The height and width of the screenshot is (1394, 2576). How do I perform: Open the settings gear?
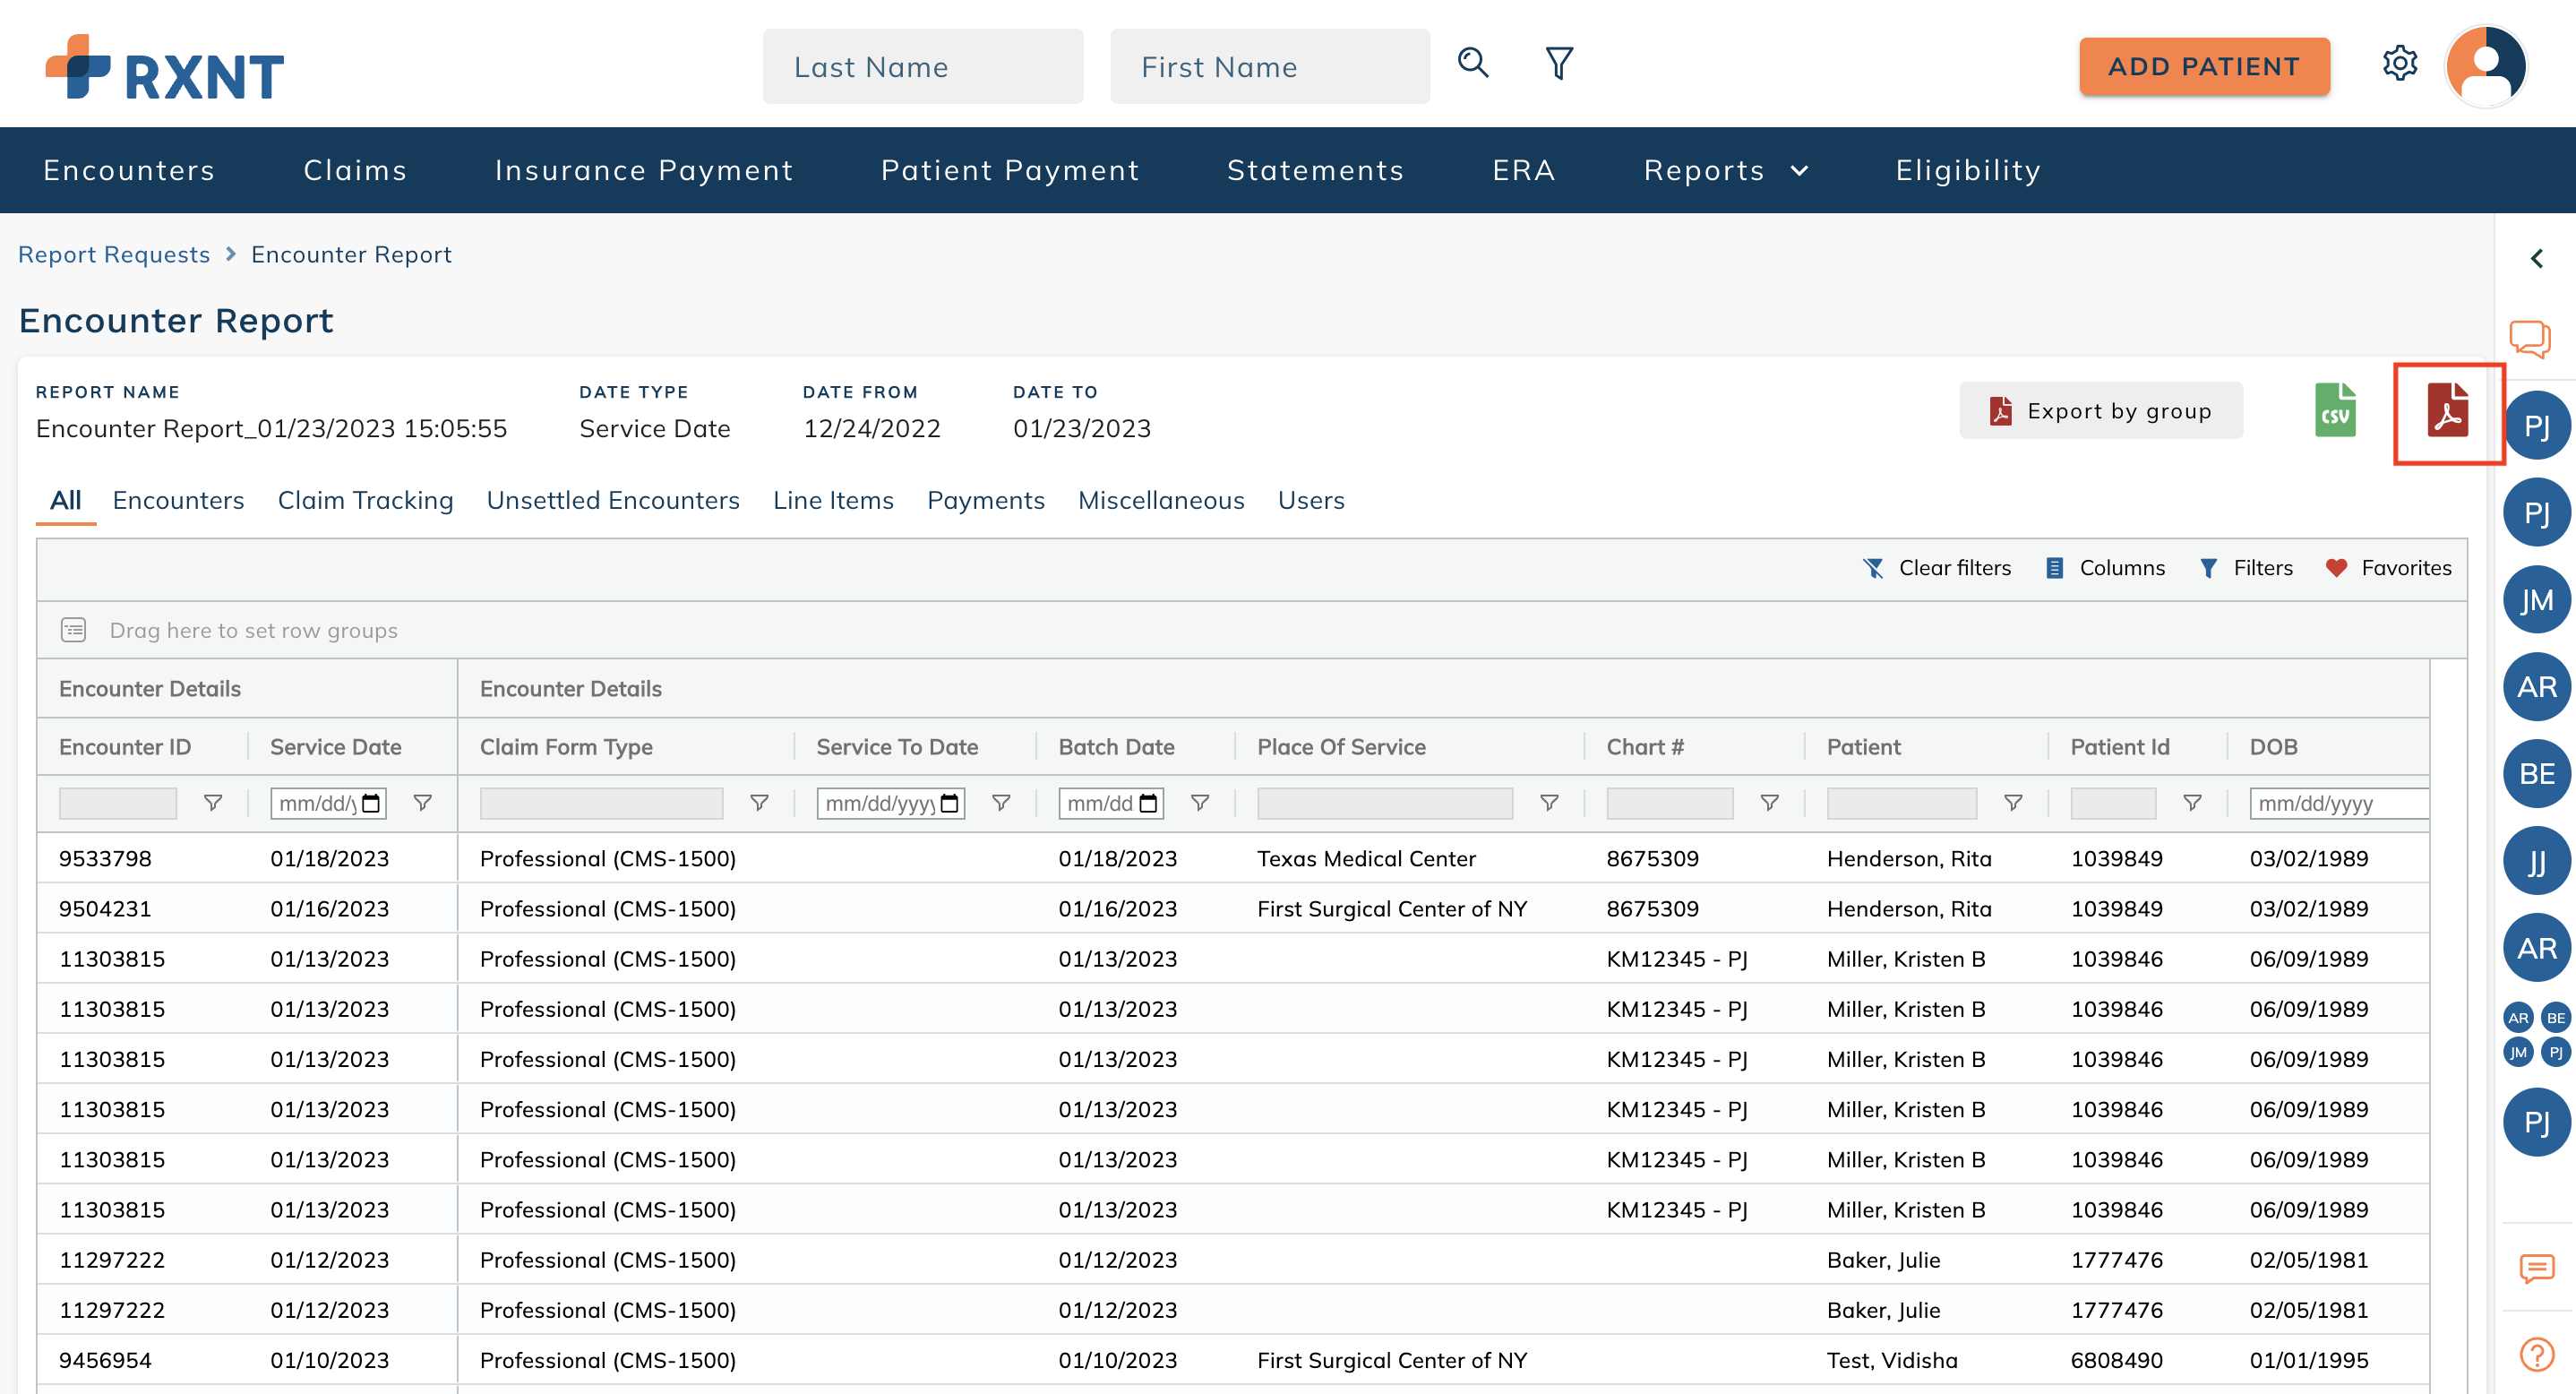pos(2401,64)
